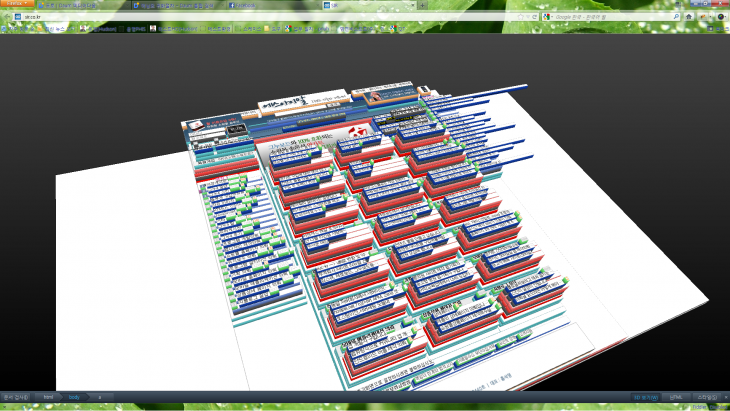Viewport: 730px width, 411px height.
Task: Toggle the 3D view button
Action: (x=645, y=397)
